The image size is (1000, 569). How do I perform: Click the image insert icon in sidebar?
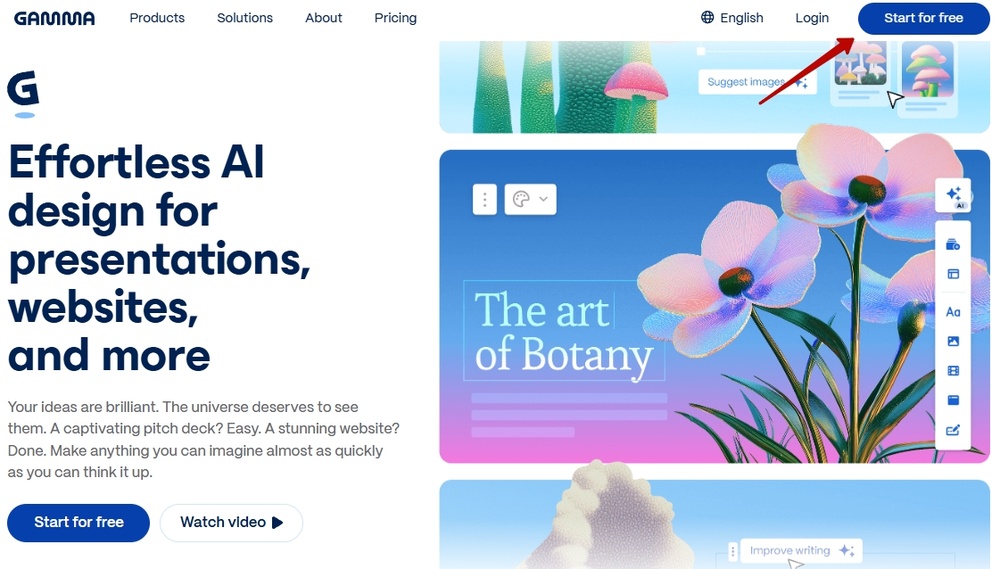(953, 341)
